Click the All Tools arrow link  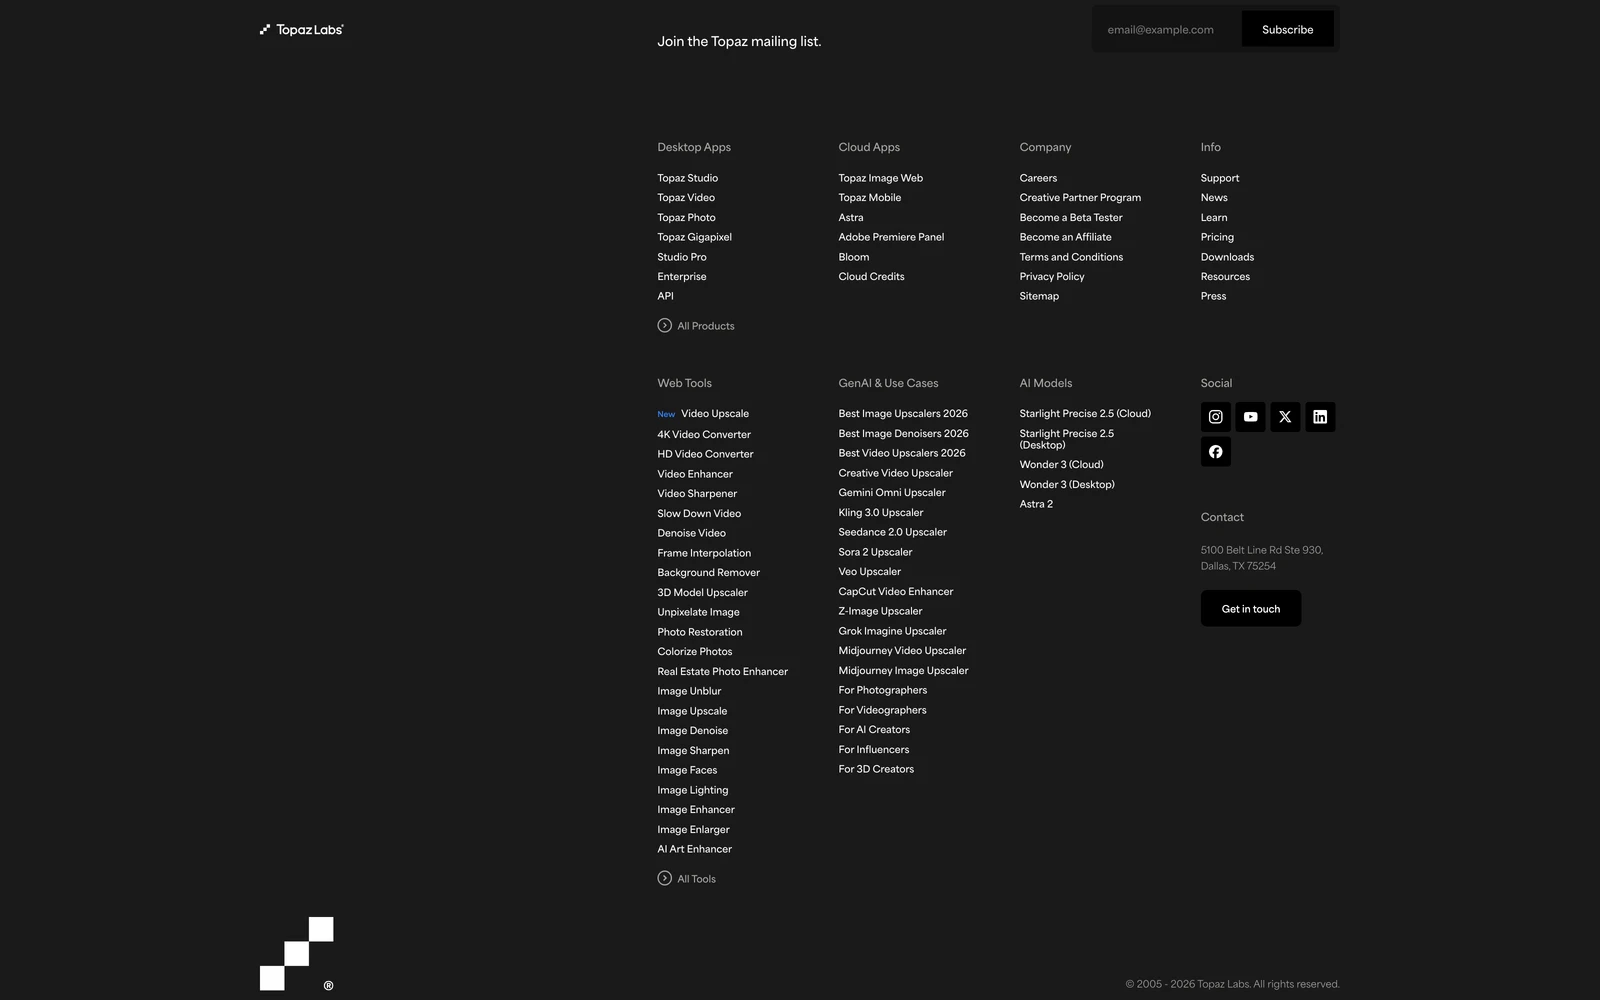tap(687, 879)
